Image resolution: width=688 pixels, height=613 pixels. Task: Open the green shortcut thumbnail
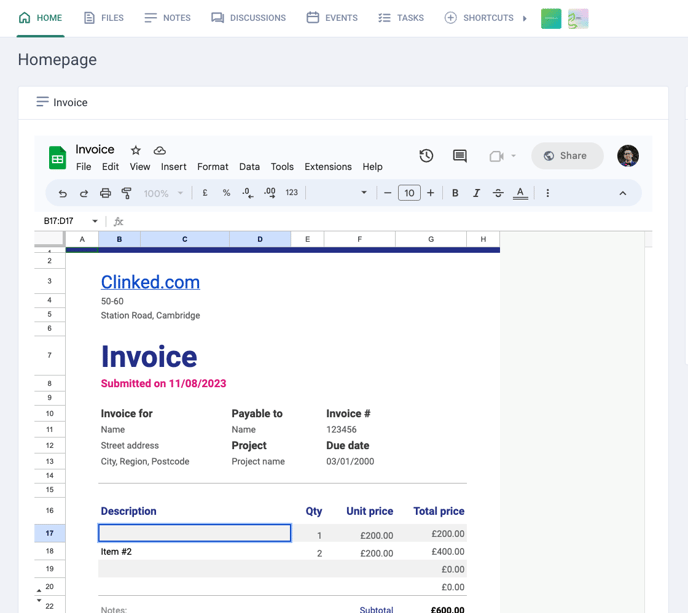[x=551, y=19]
